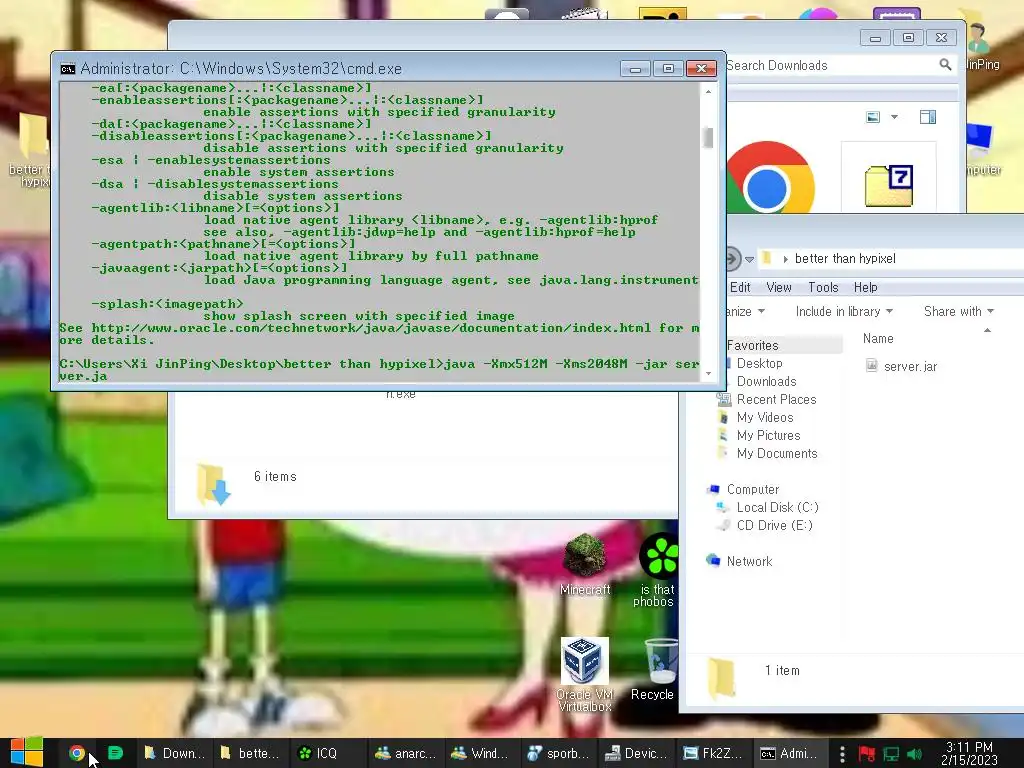Click the Chrome thumbnail in Downloads
This screenshot has width=1024, height=768.
[x=770, y=178]
